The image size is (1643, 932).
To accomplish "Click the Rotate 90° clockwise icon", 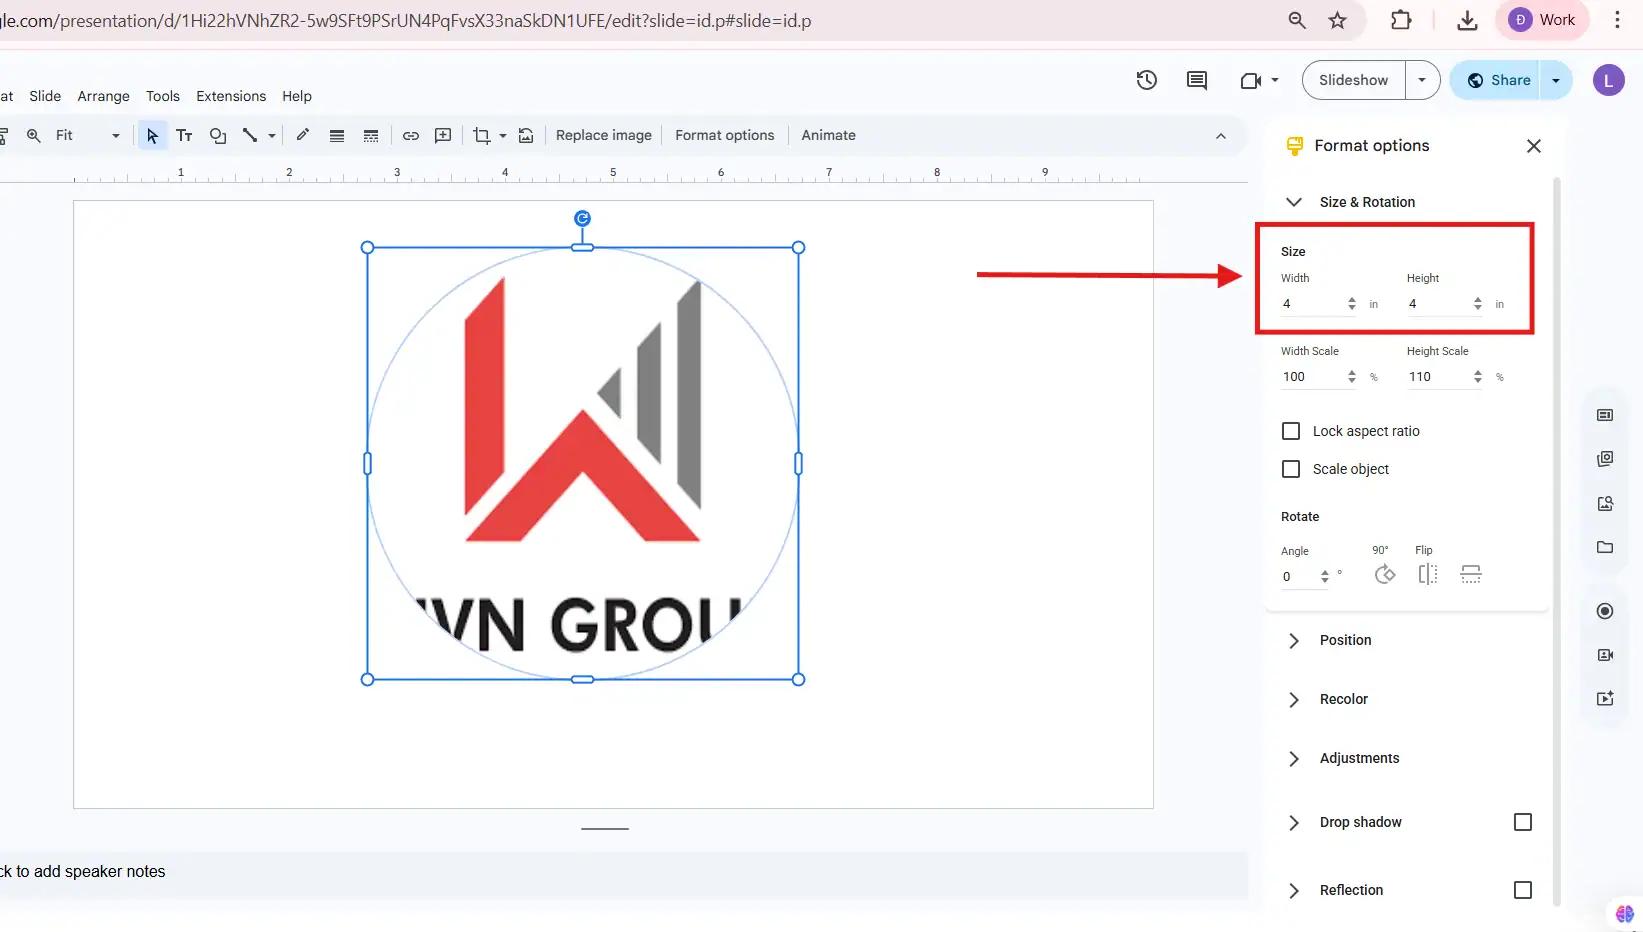I will [1384, 574].
